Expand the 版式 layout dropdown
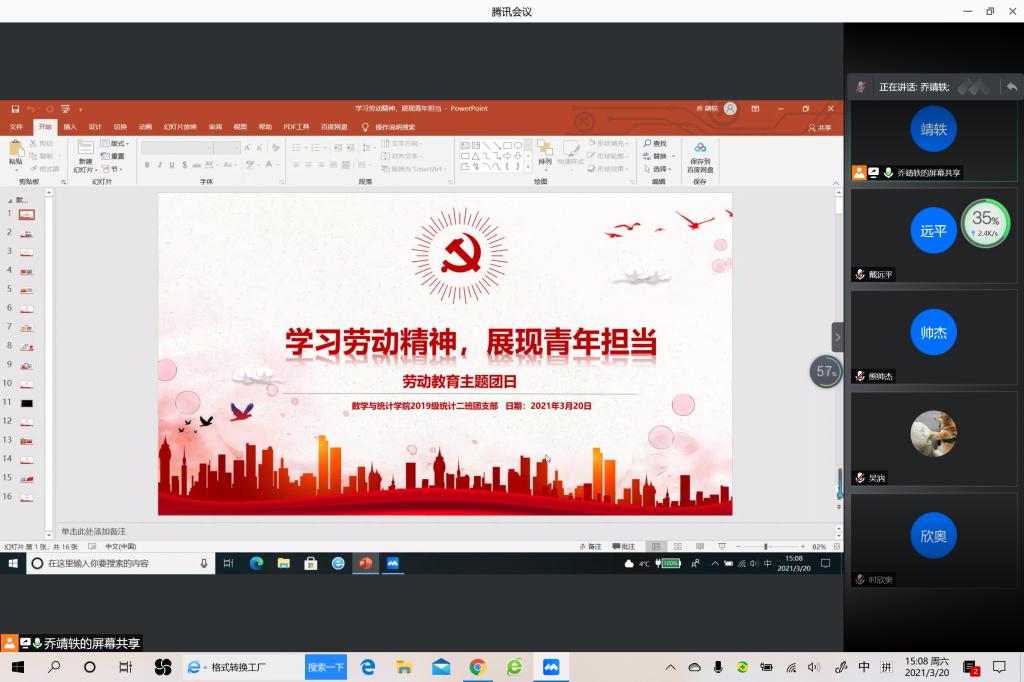1024x682 pixels. (x=113, y=143)
